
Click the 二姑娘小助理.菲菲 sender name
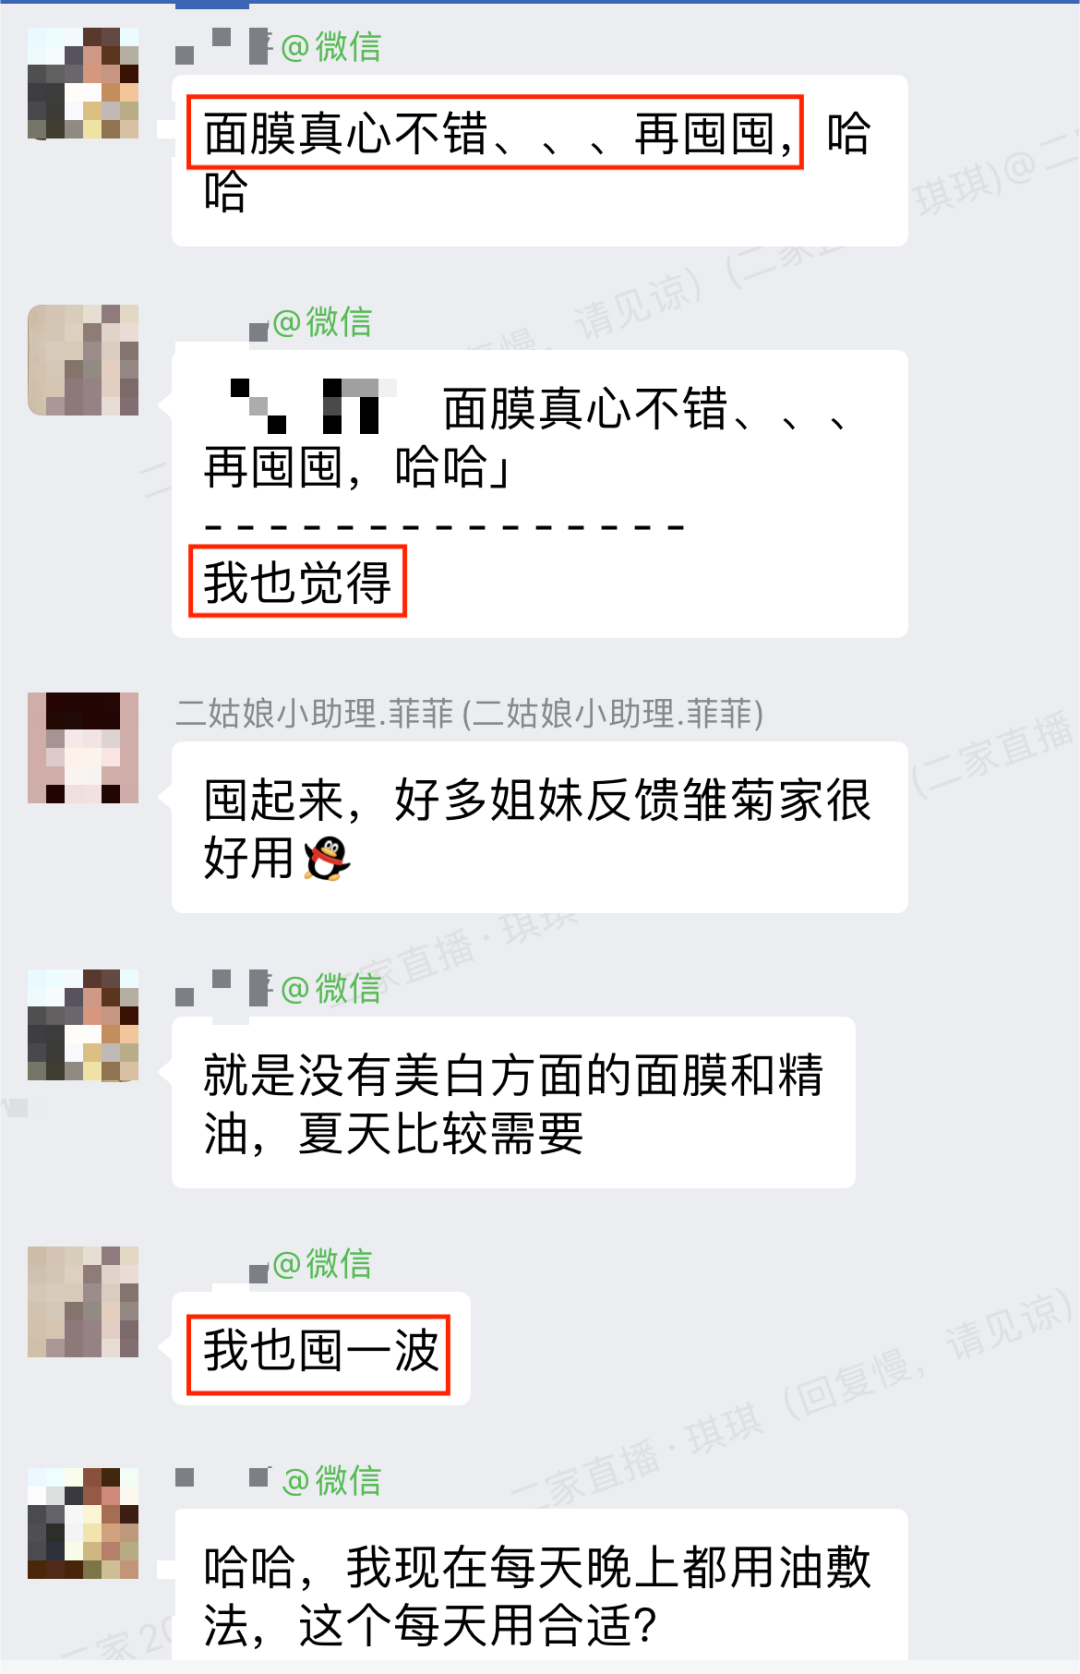pyautogui.click(x=470, y=714)
